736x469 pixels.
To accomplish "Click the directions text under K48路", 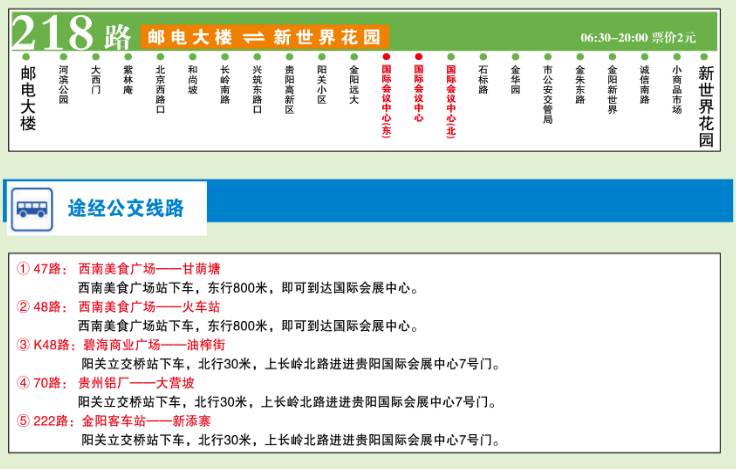I will click(291, 364).
